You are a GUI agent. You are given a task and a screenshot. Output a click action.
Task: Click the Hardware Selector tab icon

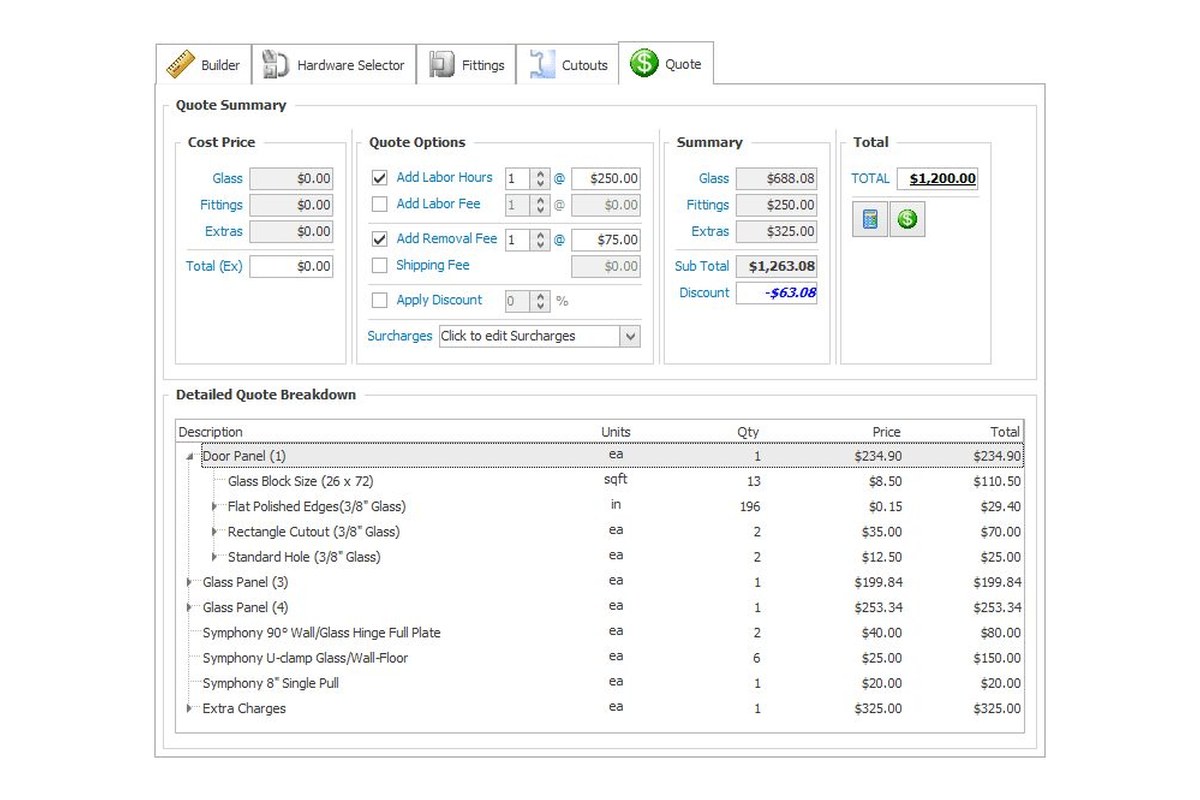pyautogui.click(x=275, y=65)
